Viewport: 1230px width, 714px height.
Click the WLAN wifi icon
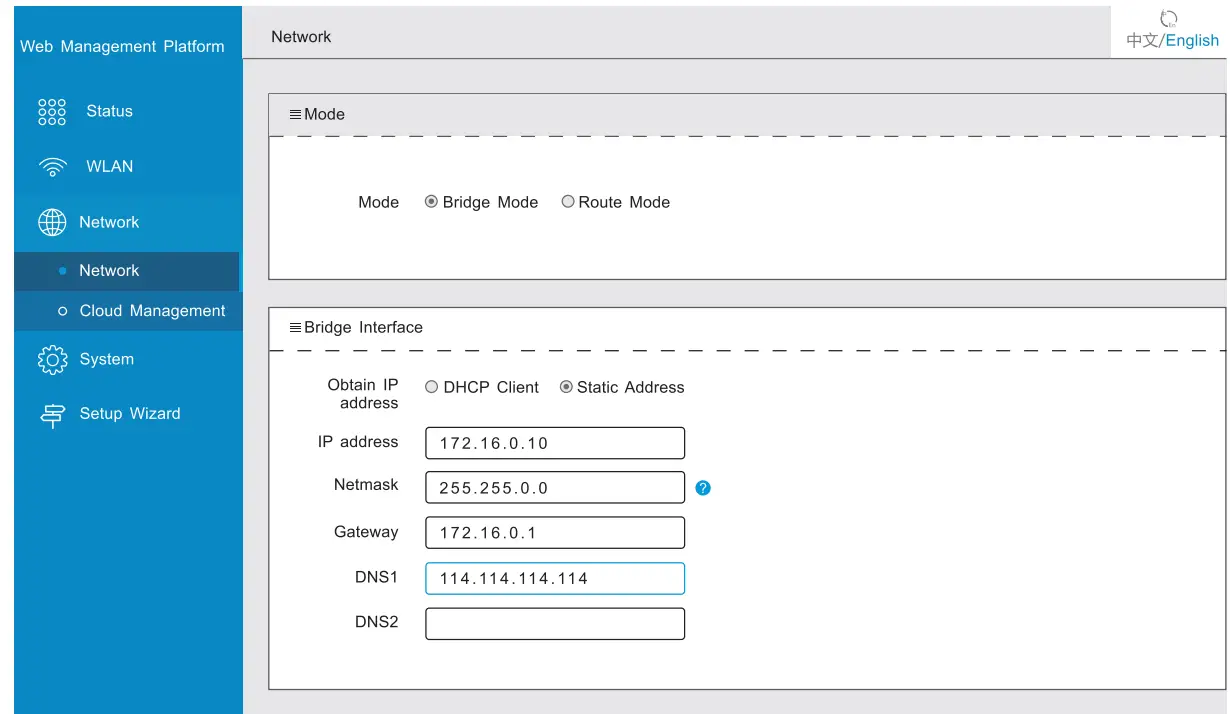52,167
